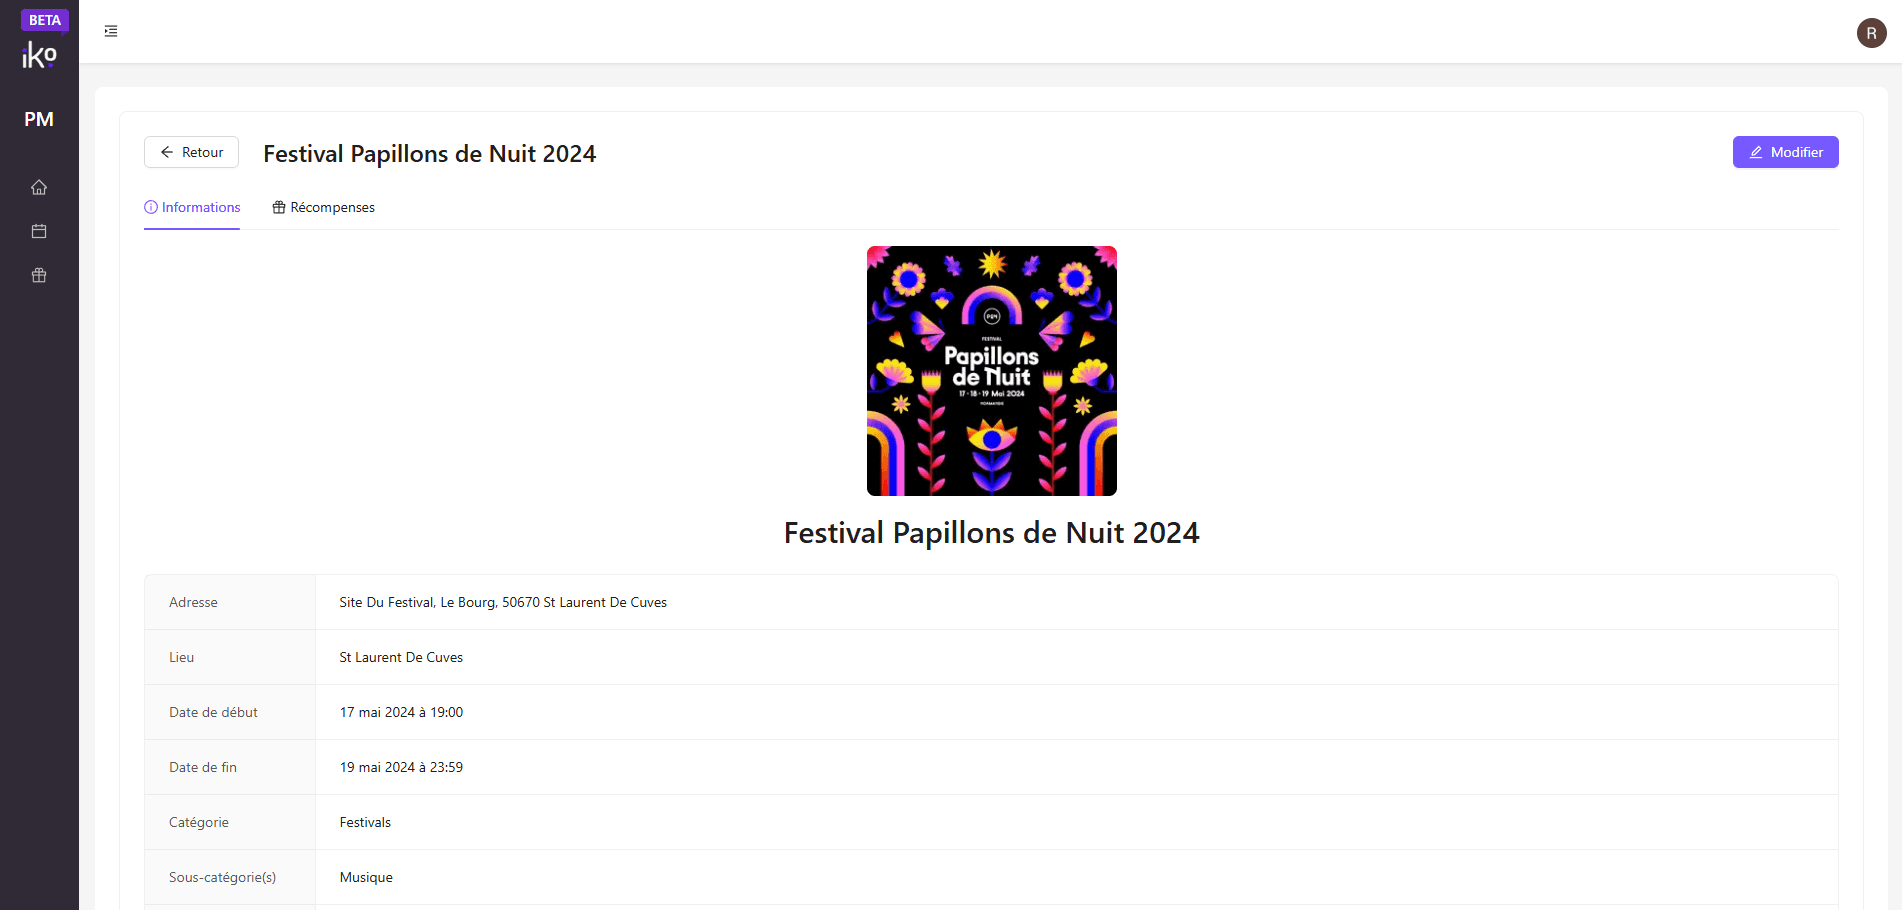Switch to the Informations tab

192,207
